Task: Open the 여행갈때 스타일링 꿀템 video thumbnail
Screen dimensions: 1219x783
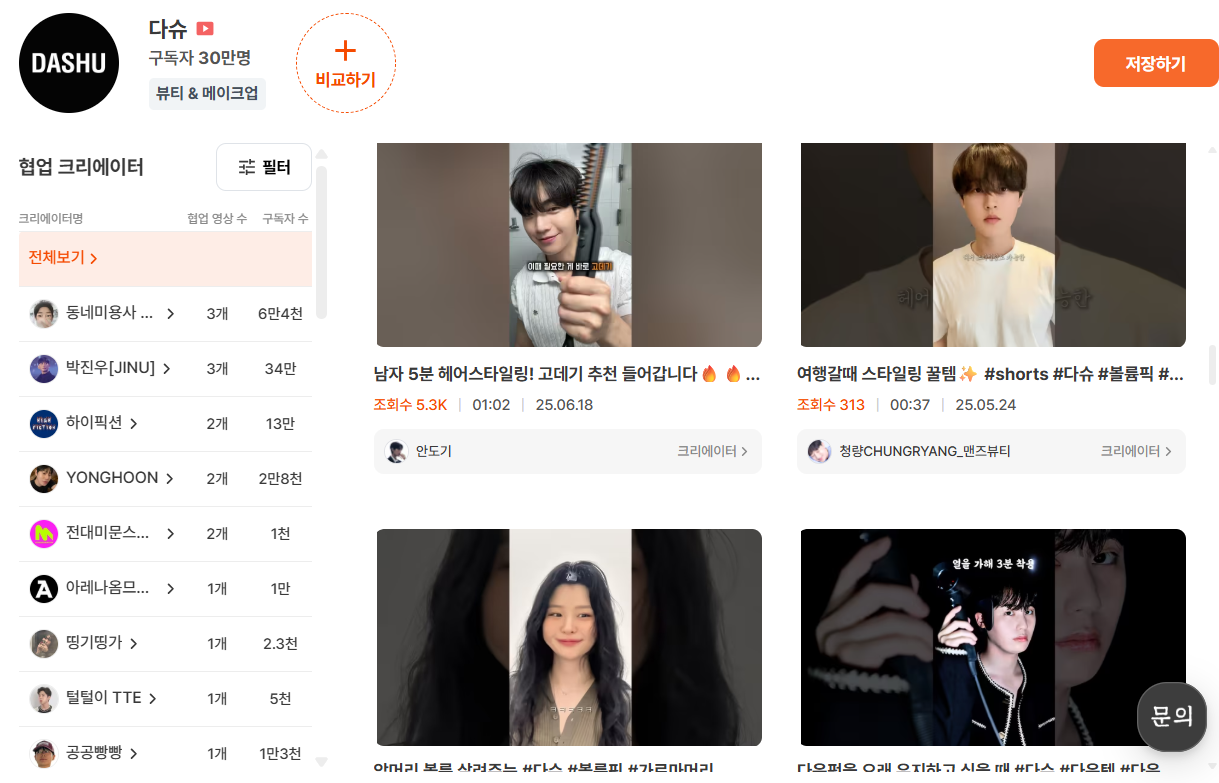Action: pos(993,245)
